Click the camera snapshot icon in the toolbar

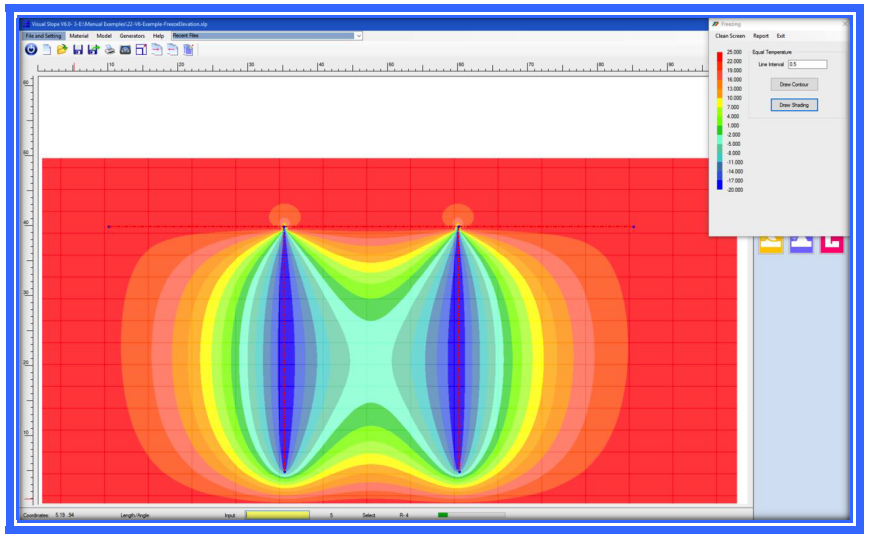click(126, 49)
